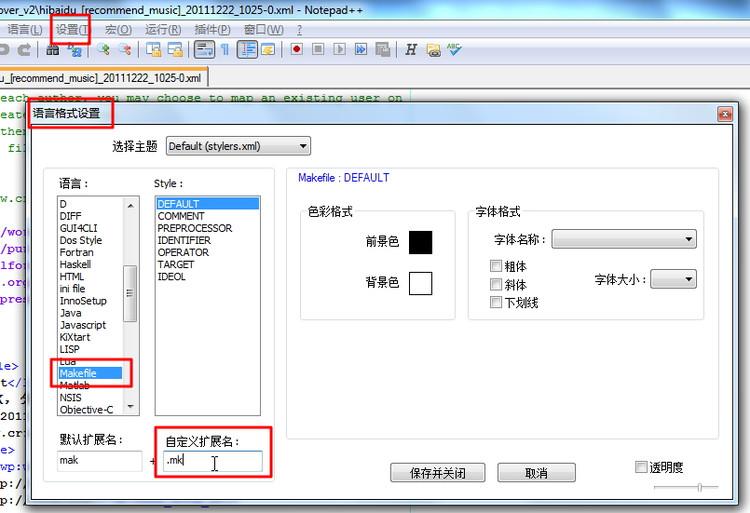This screenshot has height=513, width=750.
Task: Click the Playback macro icon
Action: pyautogui.click(x=340, y=49)
